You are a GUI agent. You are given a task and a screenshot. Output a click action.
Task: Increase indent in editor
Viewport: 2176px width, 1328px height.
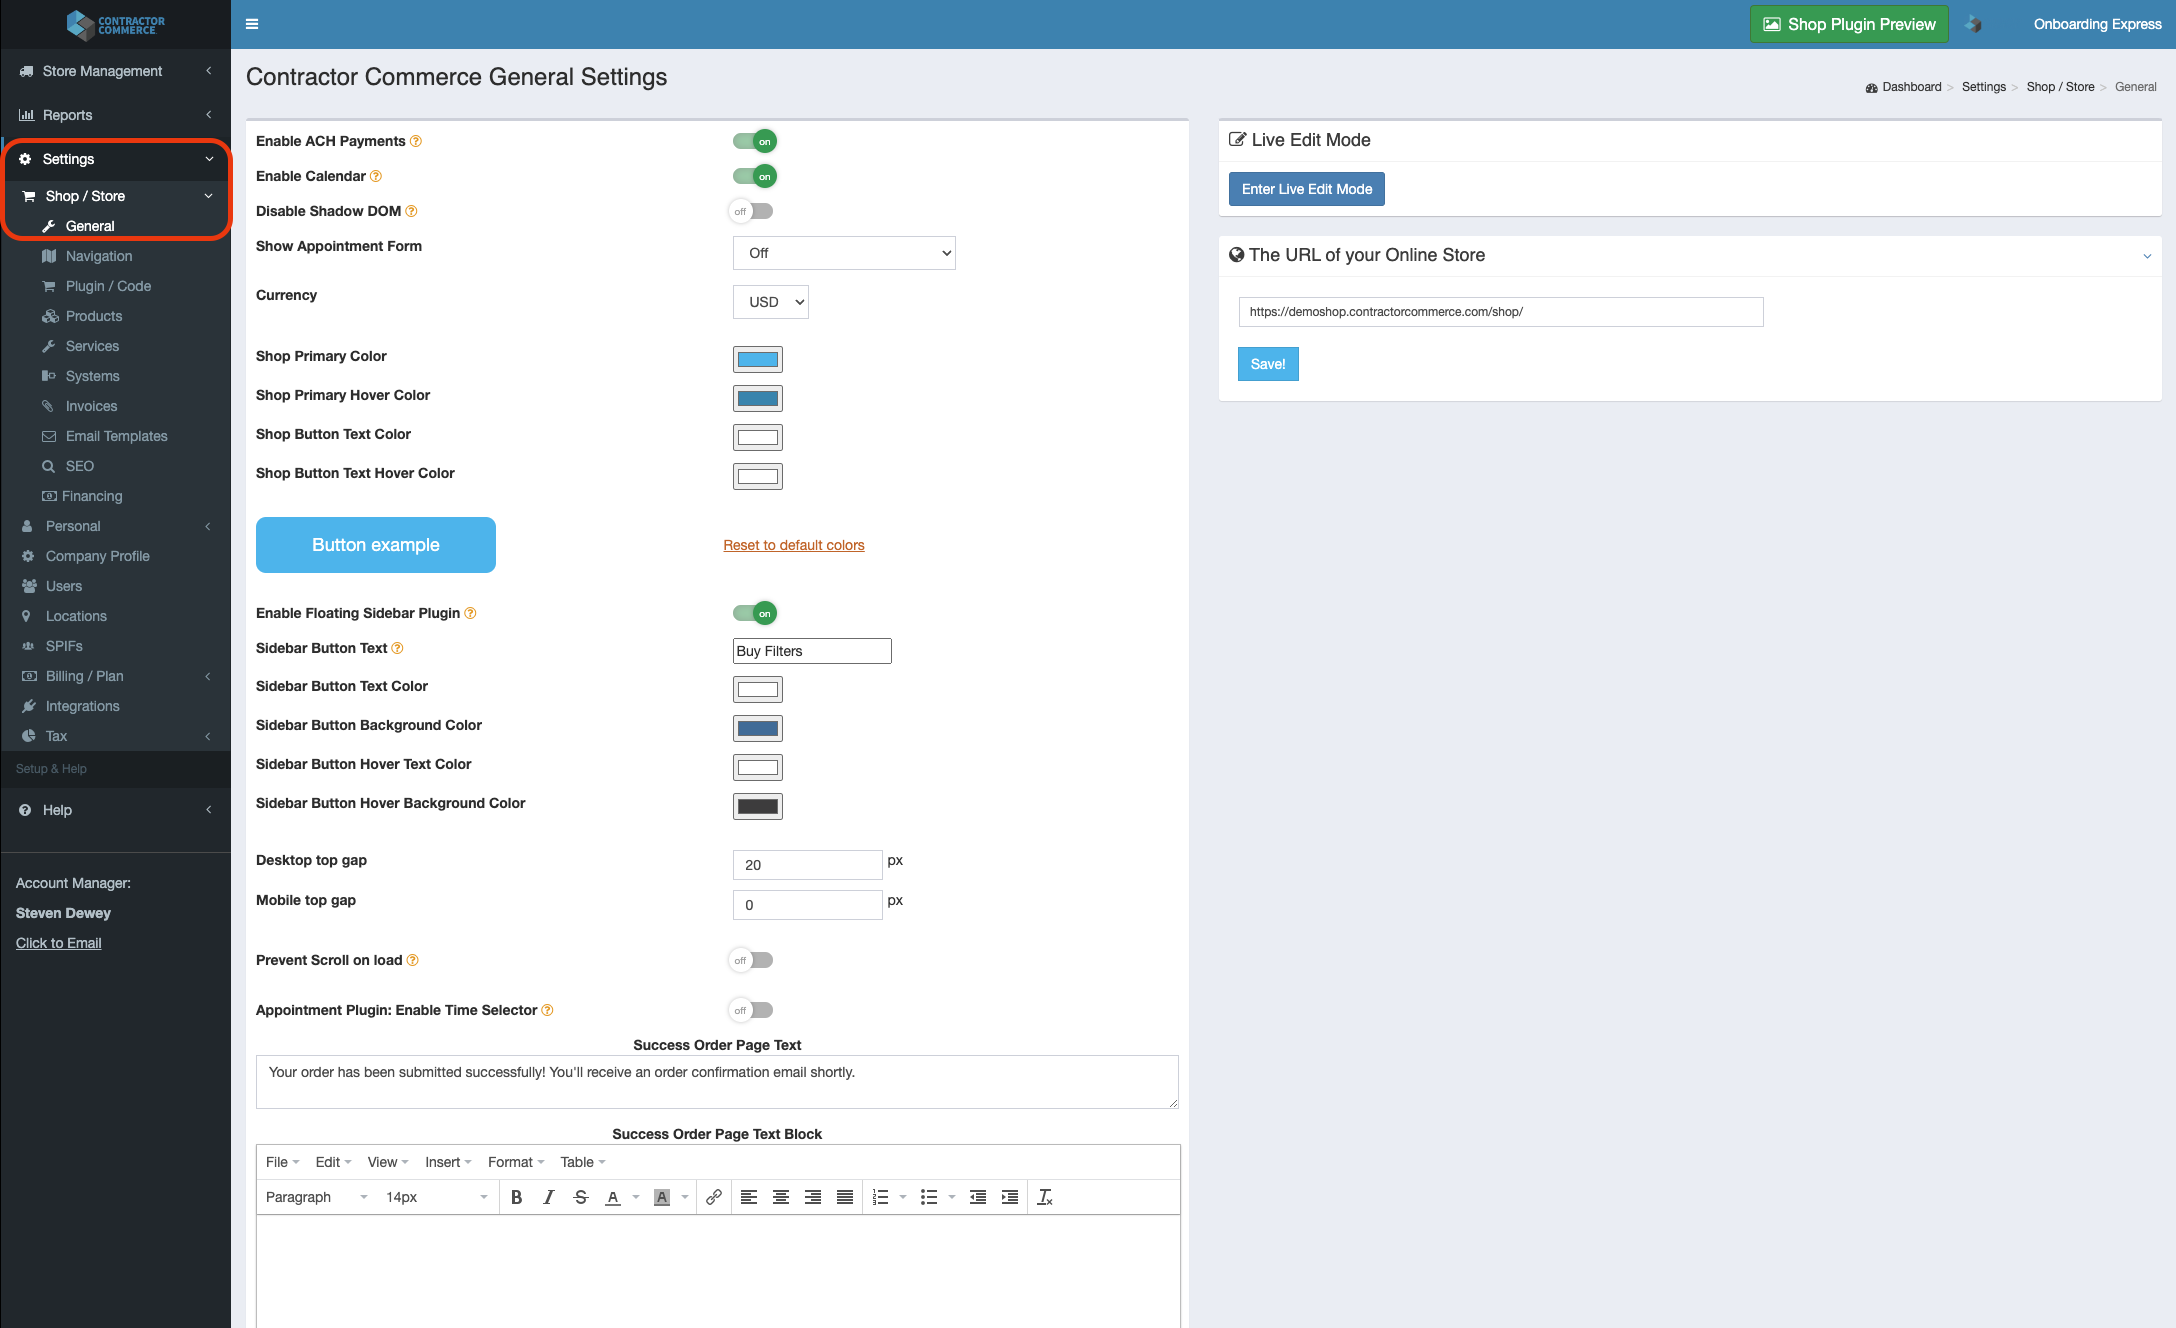click(1010, 1197)
